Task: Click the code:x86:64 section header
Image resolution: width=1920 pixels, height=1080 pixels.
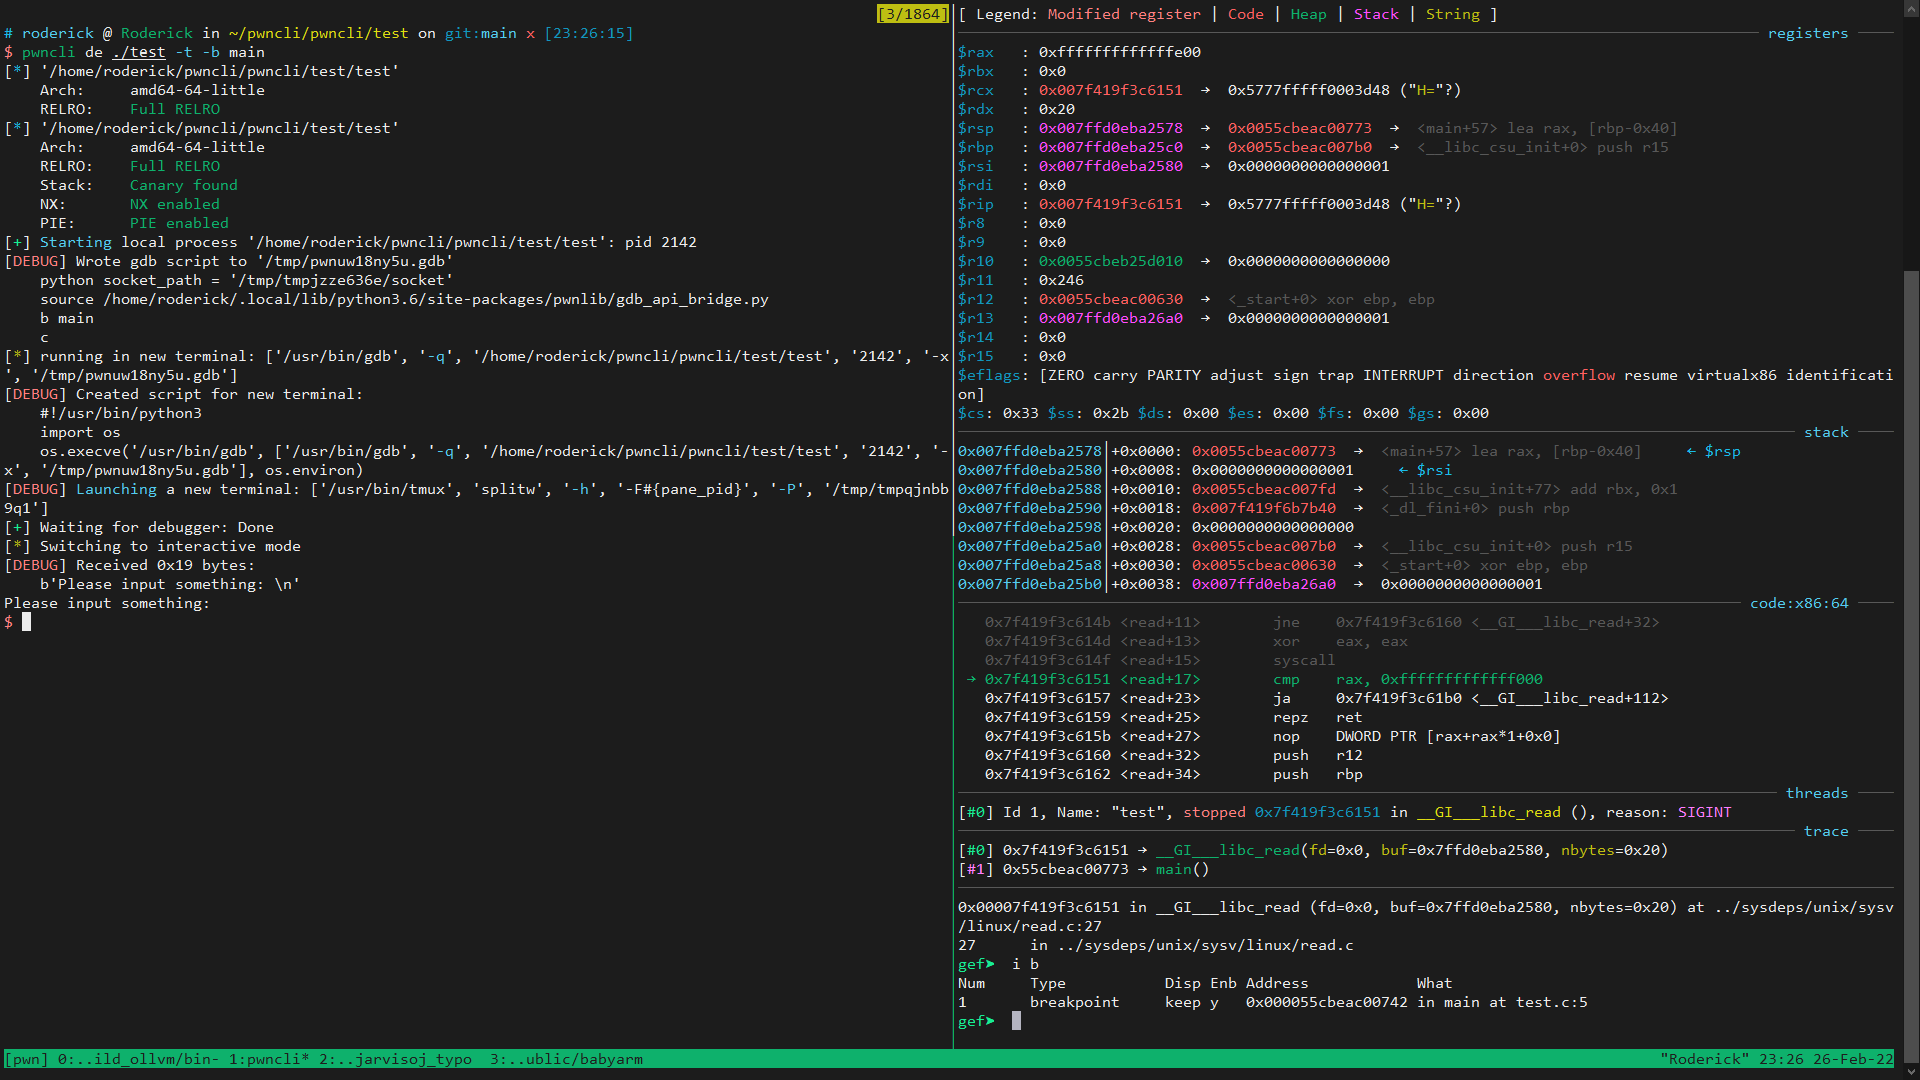Action: point(1798,603)
